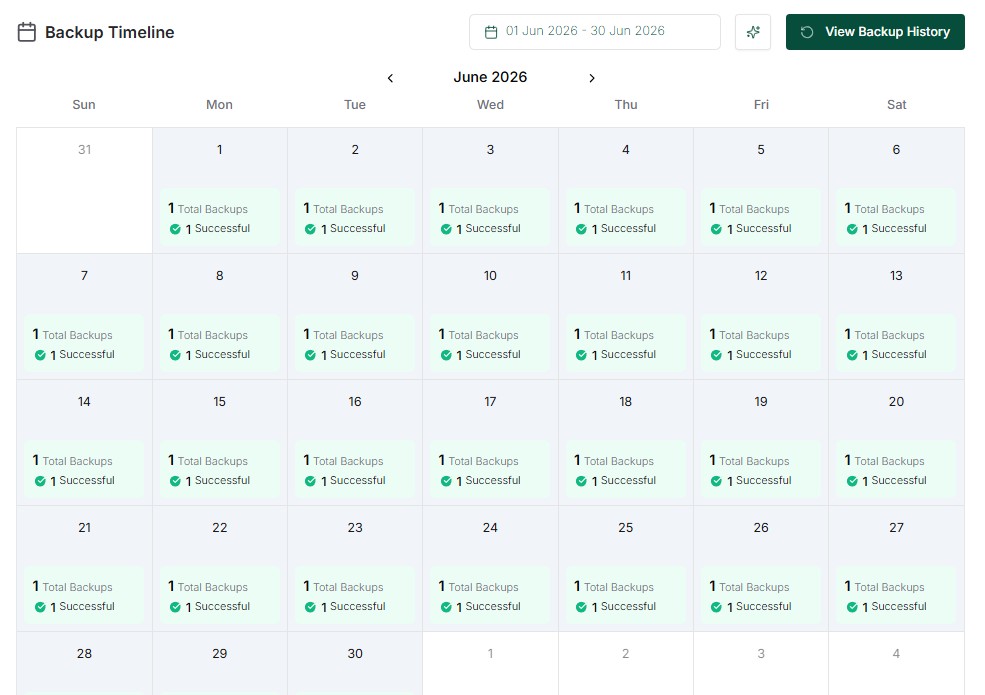Viewport: 985px width, 695px height.
Task: Select June 9 Total Backups card
Action: [x=354, y=344]
